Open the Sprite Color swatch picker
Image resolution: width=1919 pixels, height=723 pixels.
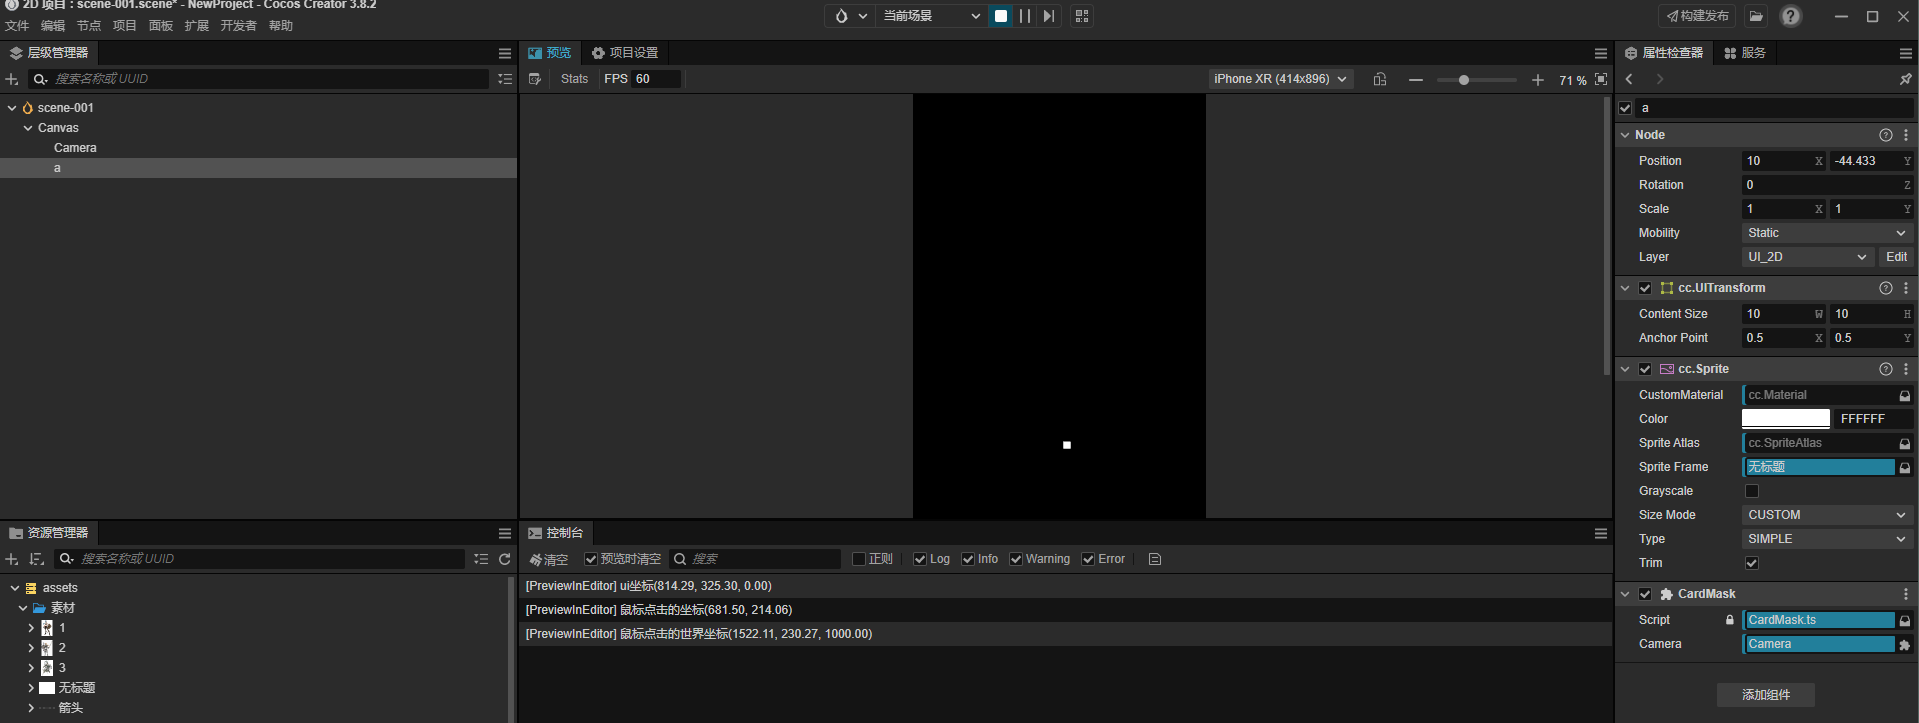pos(1786,419)
